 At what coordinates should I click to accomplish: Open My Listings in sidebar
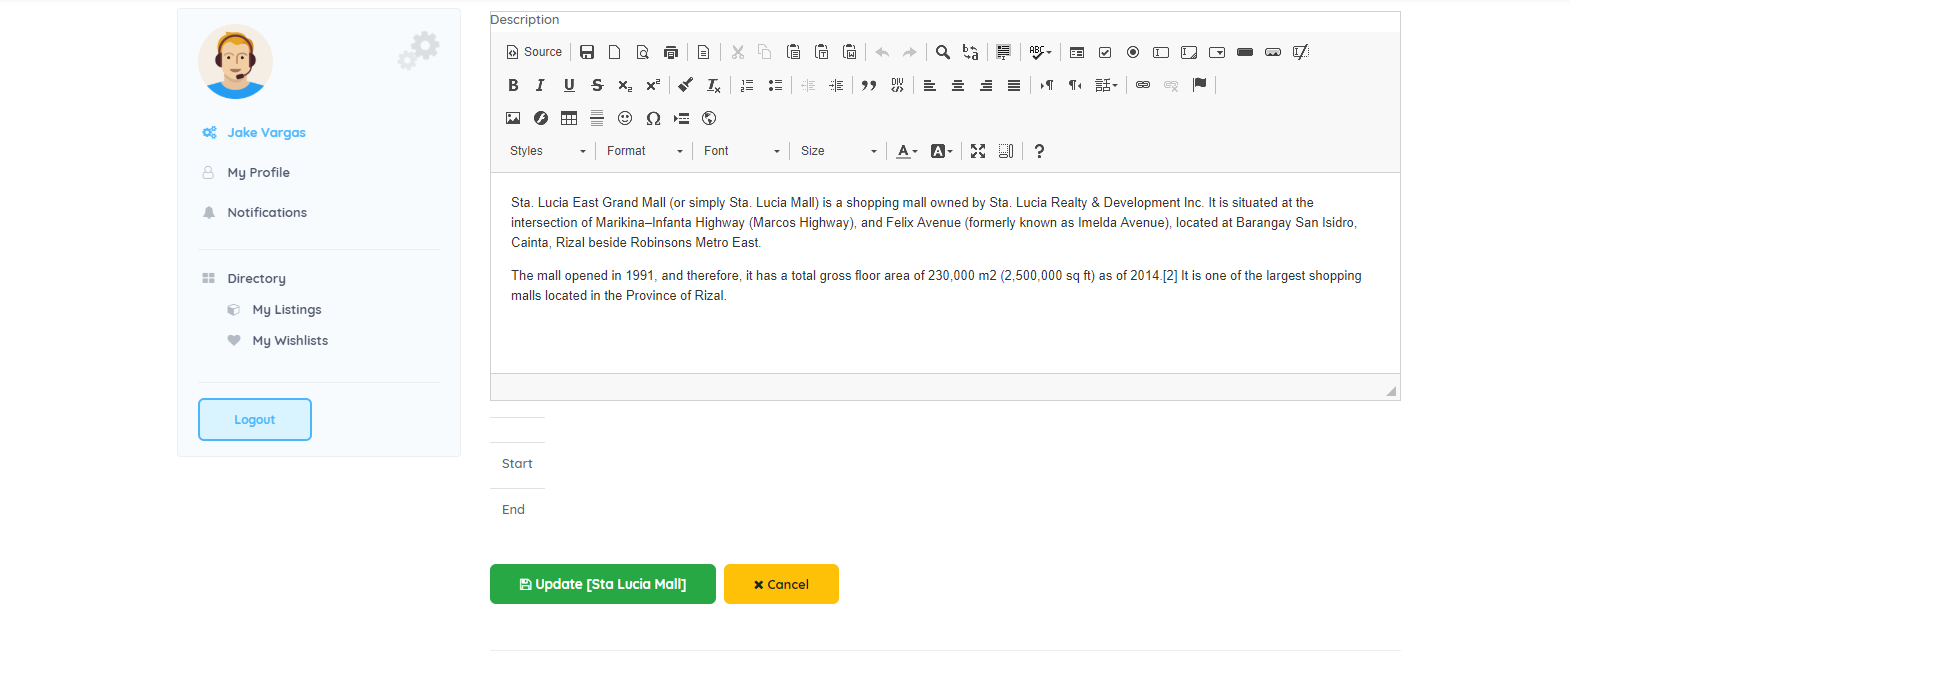tap(286, 310)
